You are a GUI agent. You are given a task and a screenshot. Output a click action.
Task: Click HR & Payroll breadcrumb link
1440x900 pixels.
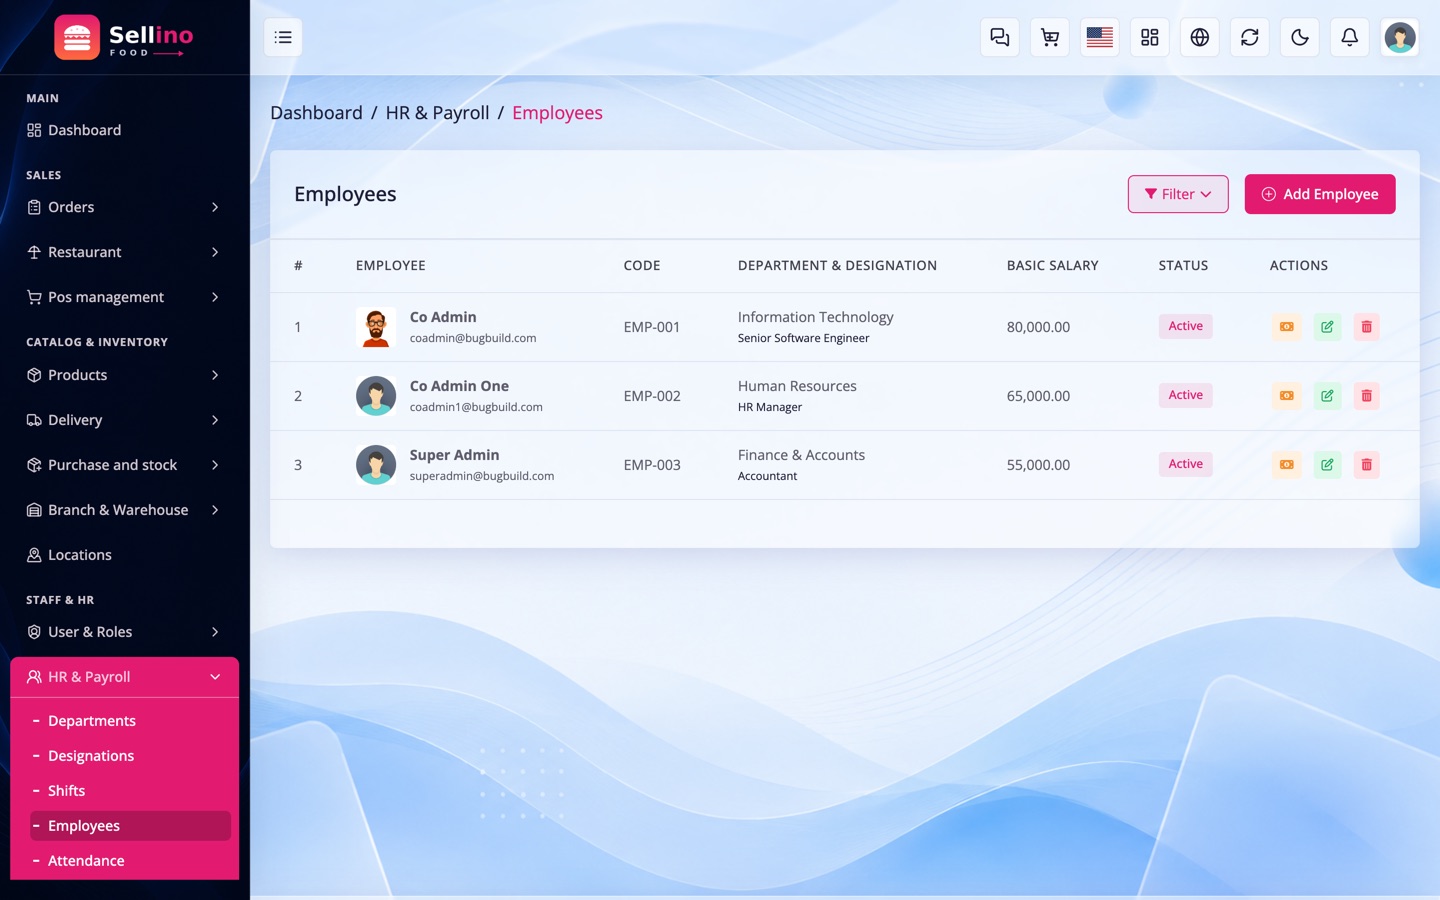tap(438, 113)
